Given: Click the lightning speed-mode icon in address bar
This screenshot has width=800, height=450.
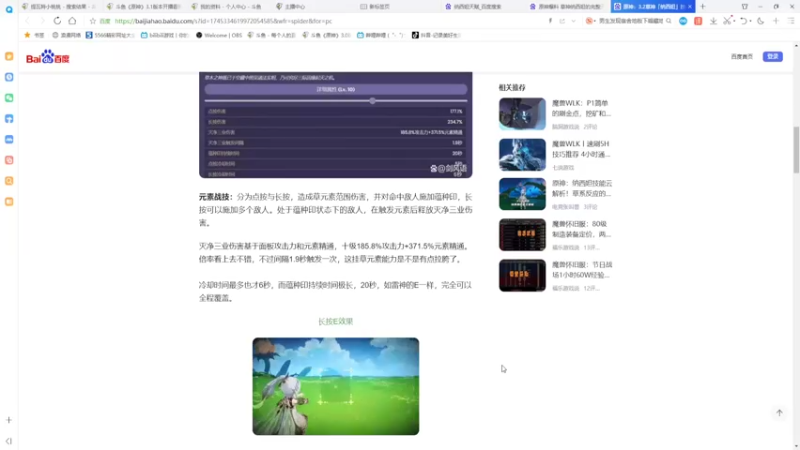Looking at the screenshot, I should 550,21.
